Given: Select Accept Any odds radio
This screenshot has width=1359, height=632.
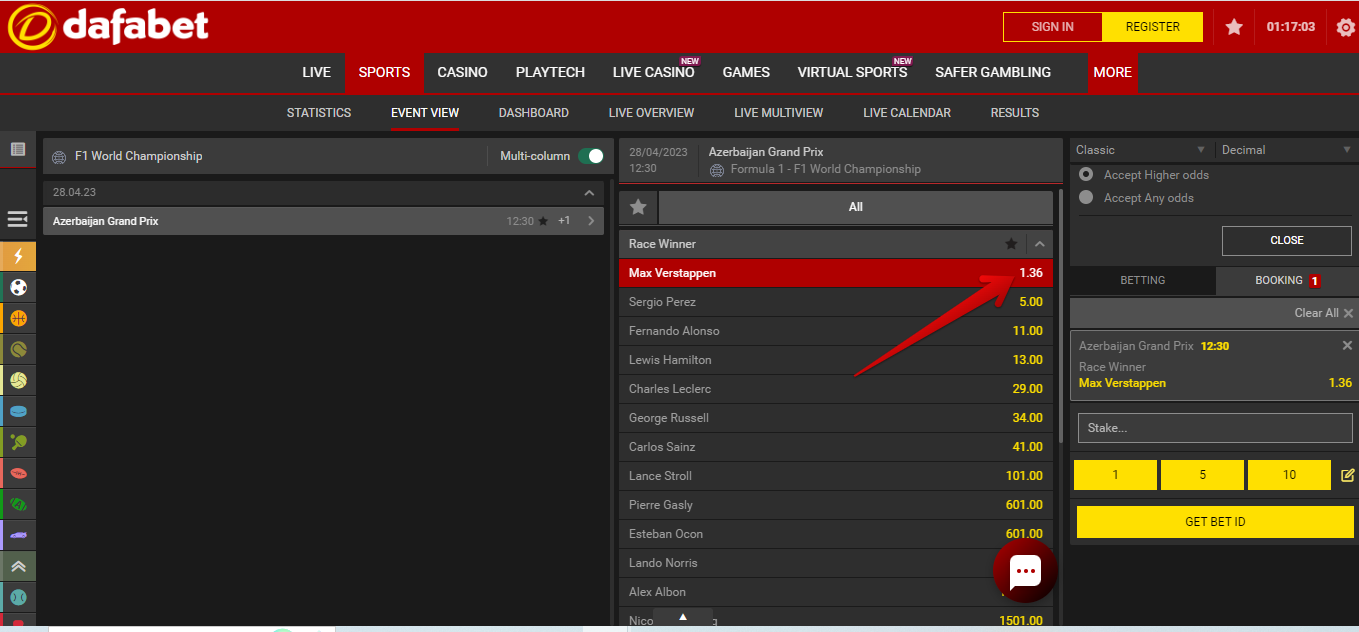Looking at the screenshot, I should pos(1086,197).
